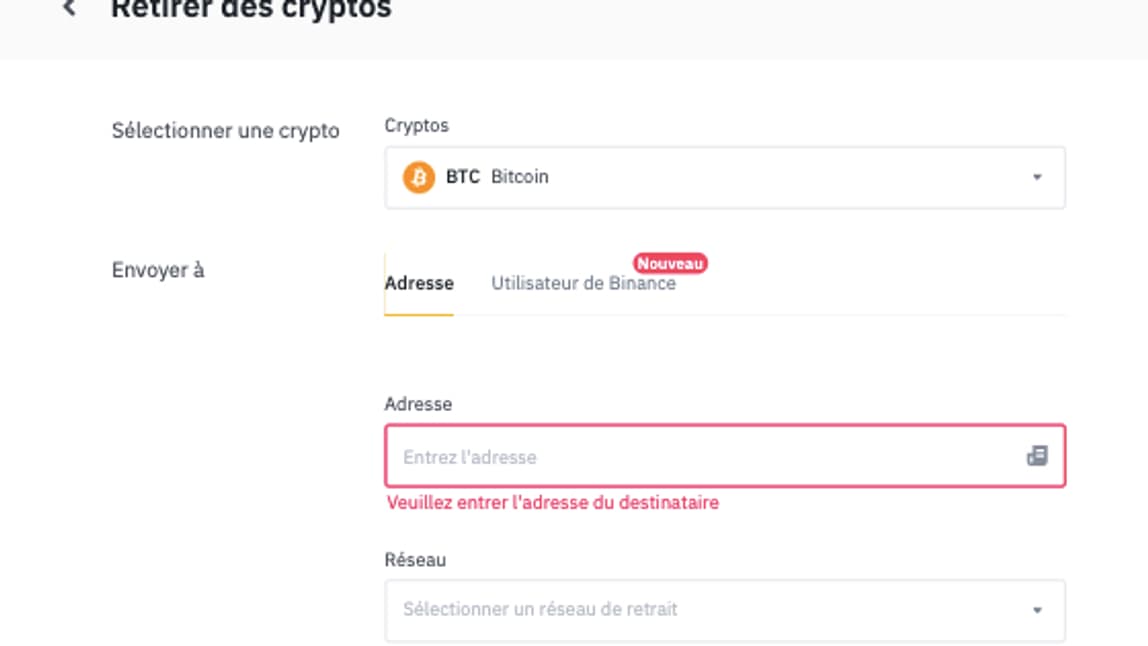The width and height of the screenshot is (1148, 646).
Task: Click the Bitcoin logo in the crypto selector
Action: pos(420,177)
